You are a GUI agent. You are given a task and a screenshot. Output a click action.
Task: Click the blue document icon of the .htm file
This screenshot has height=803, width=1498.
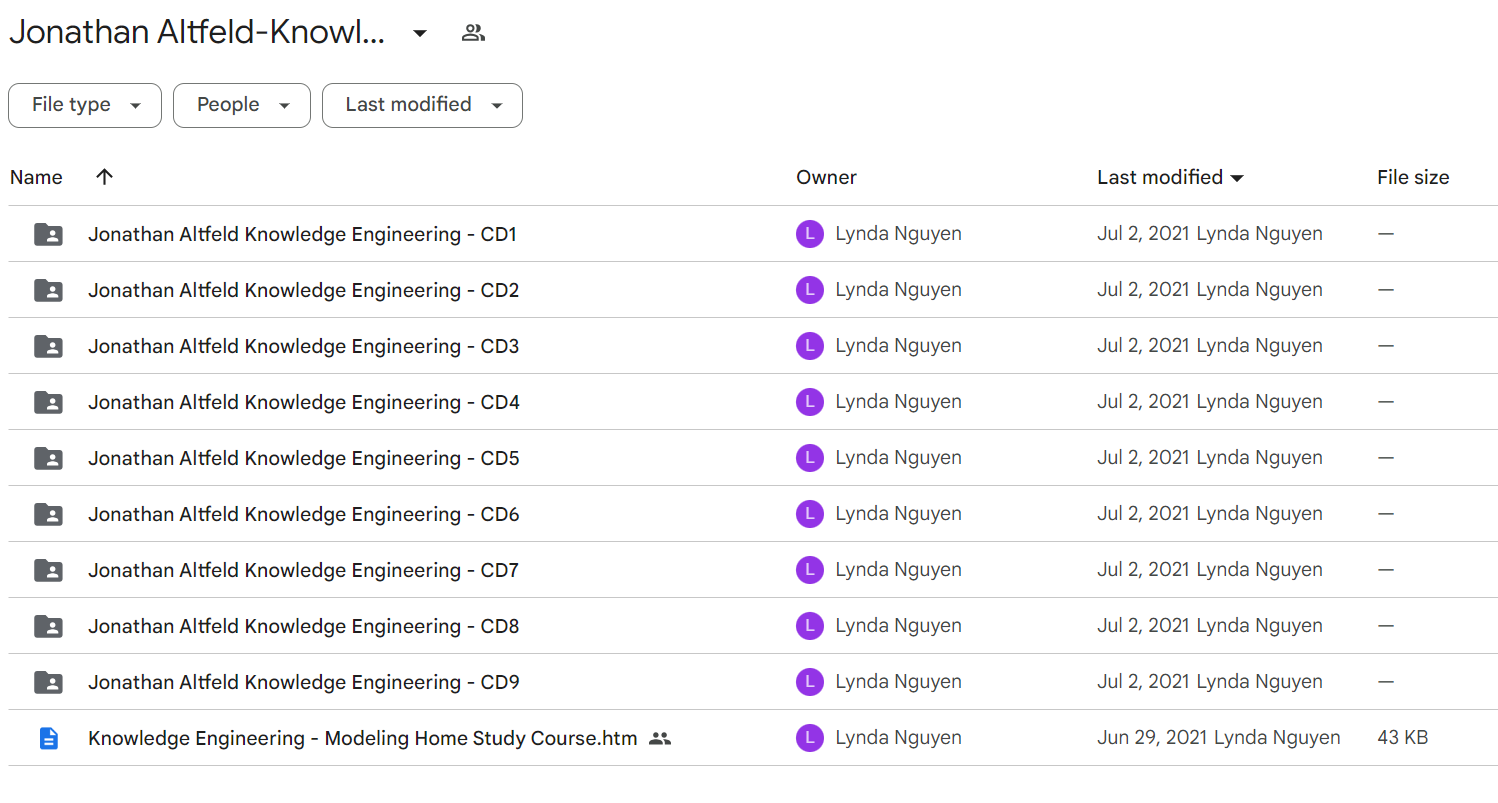pyautogui.click(x=48, y=739)
